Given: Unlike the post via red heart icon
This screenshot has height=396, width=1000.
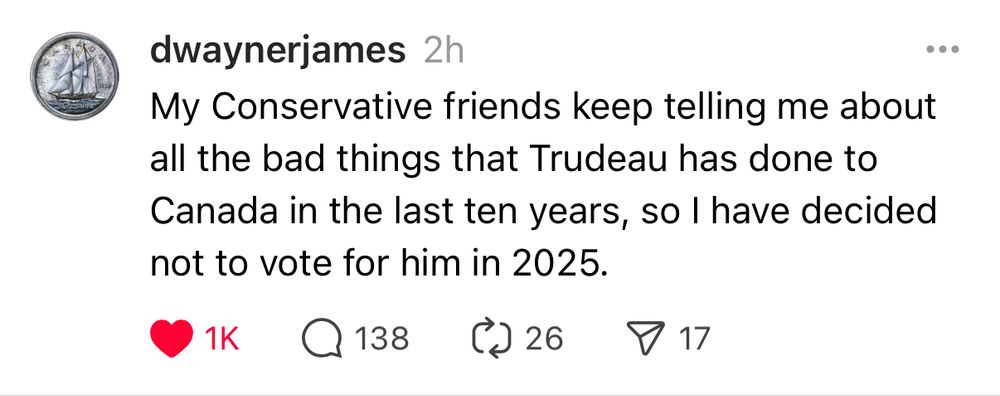Looking at the screenshot, I should pos(172,338).
